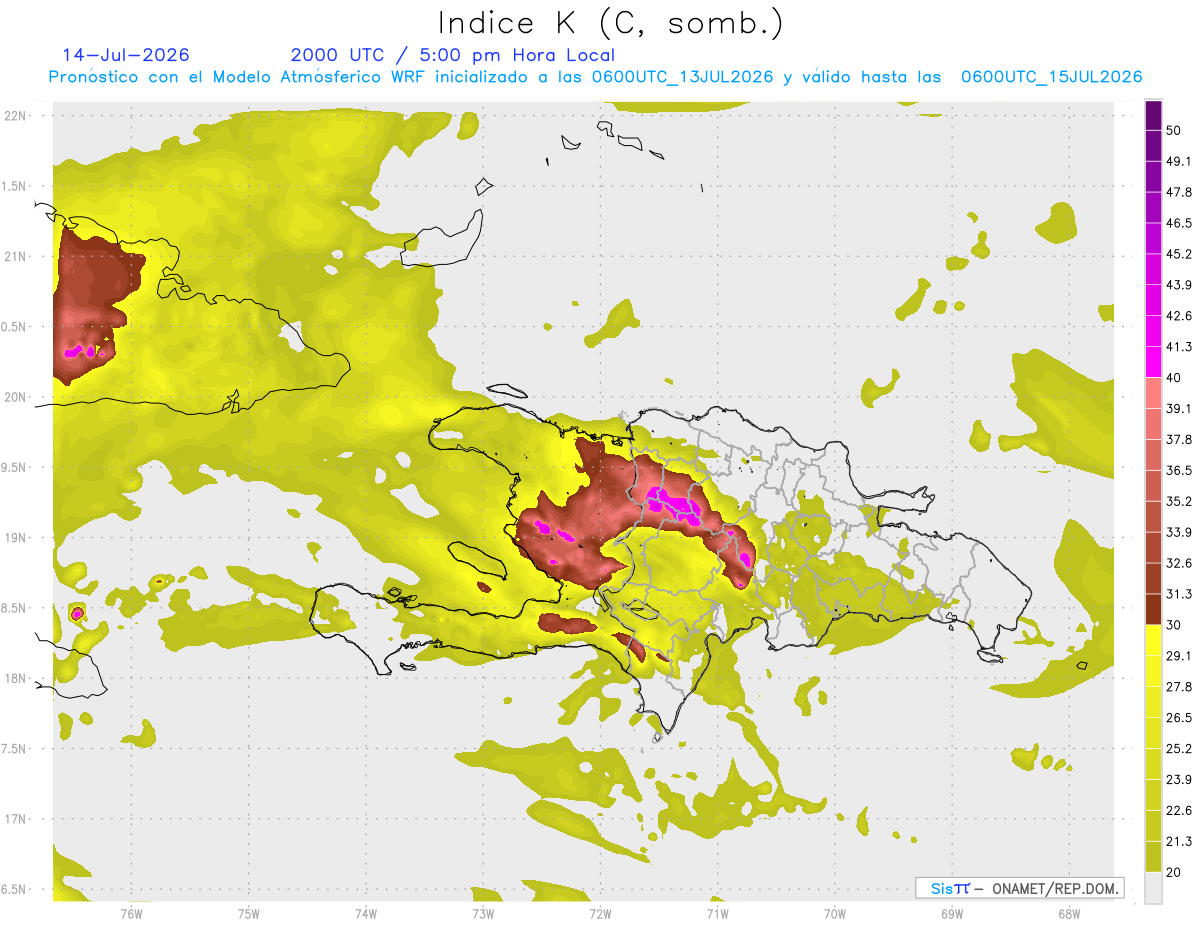Click the '1.5N' latitude label
1200x927 pixels.
[15, 186]
